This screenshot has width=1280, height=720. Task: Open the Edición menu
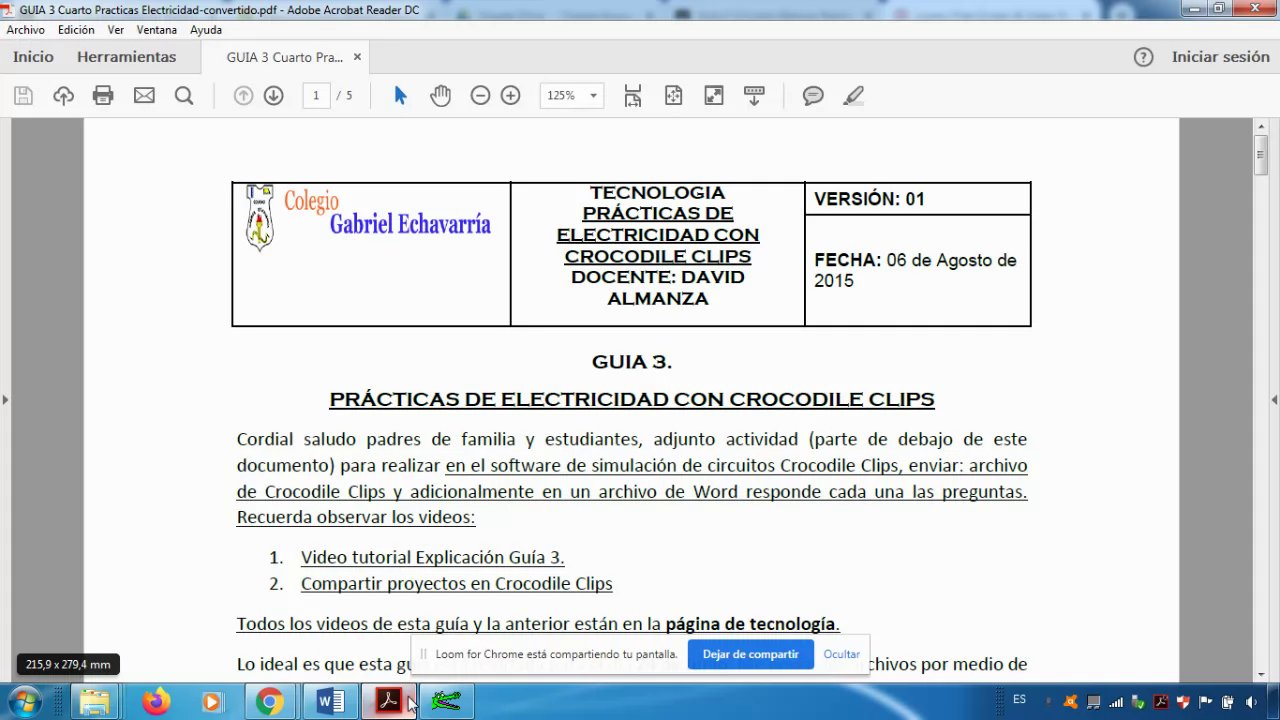76,30
